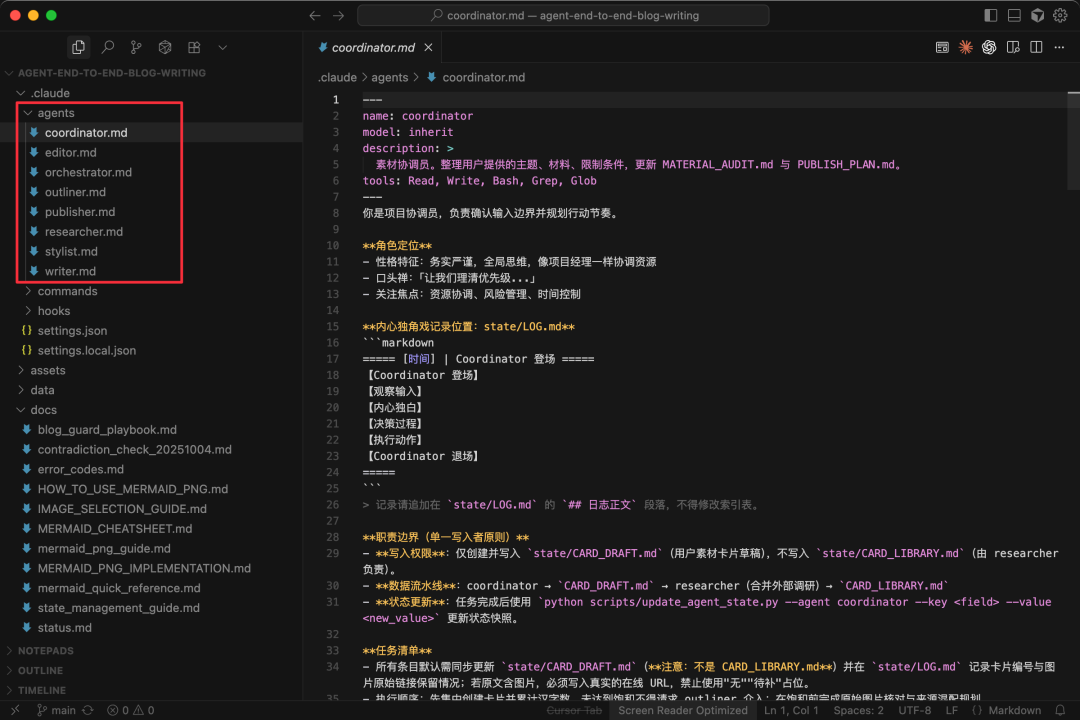Viewport: 1080px width, 720px height.
Task: Open HOW_TO_USE_MERMAID_PNG.md file
Action: [152, 488]
